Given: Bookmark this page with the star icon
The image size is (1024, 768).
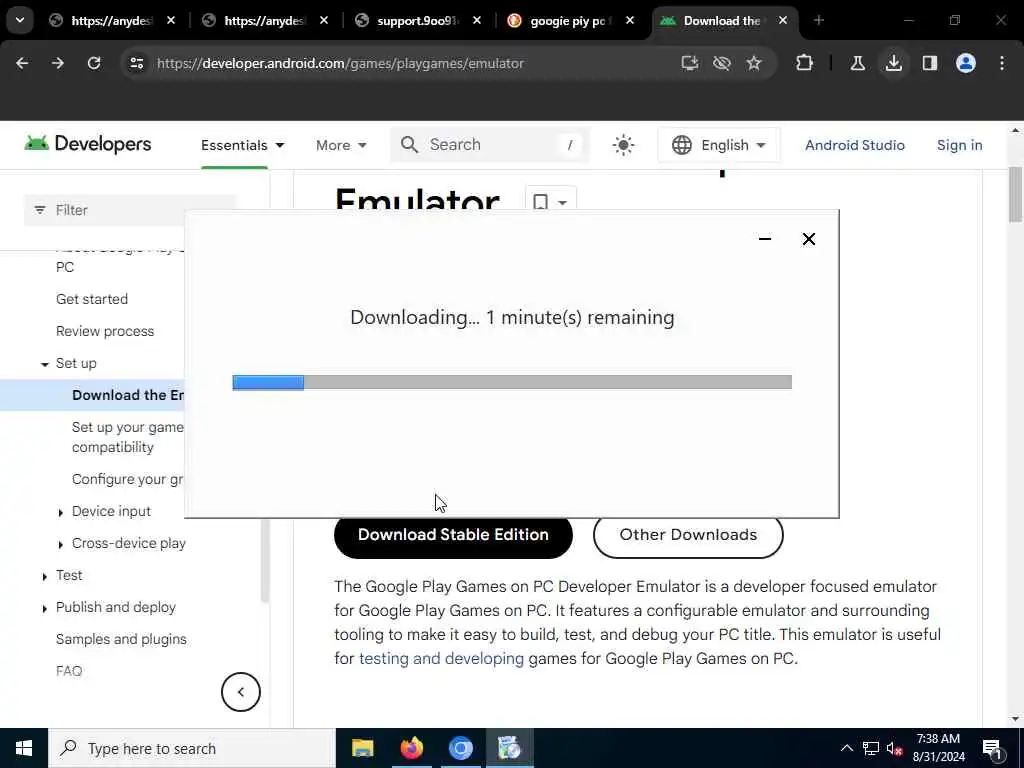Looking at the screenshot, I should 754,63.
